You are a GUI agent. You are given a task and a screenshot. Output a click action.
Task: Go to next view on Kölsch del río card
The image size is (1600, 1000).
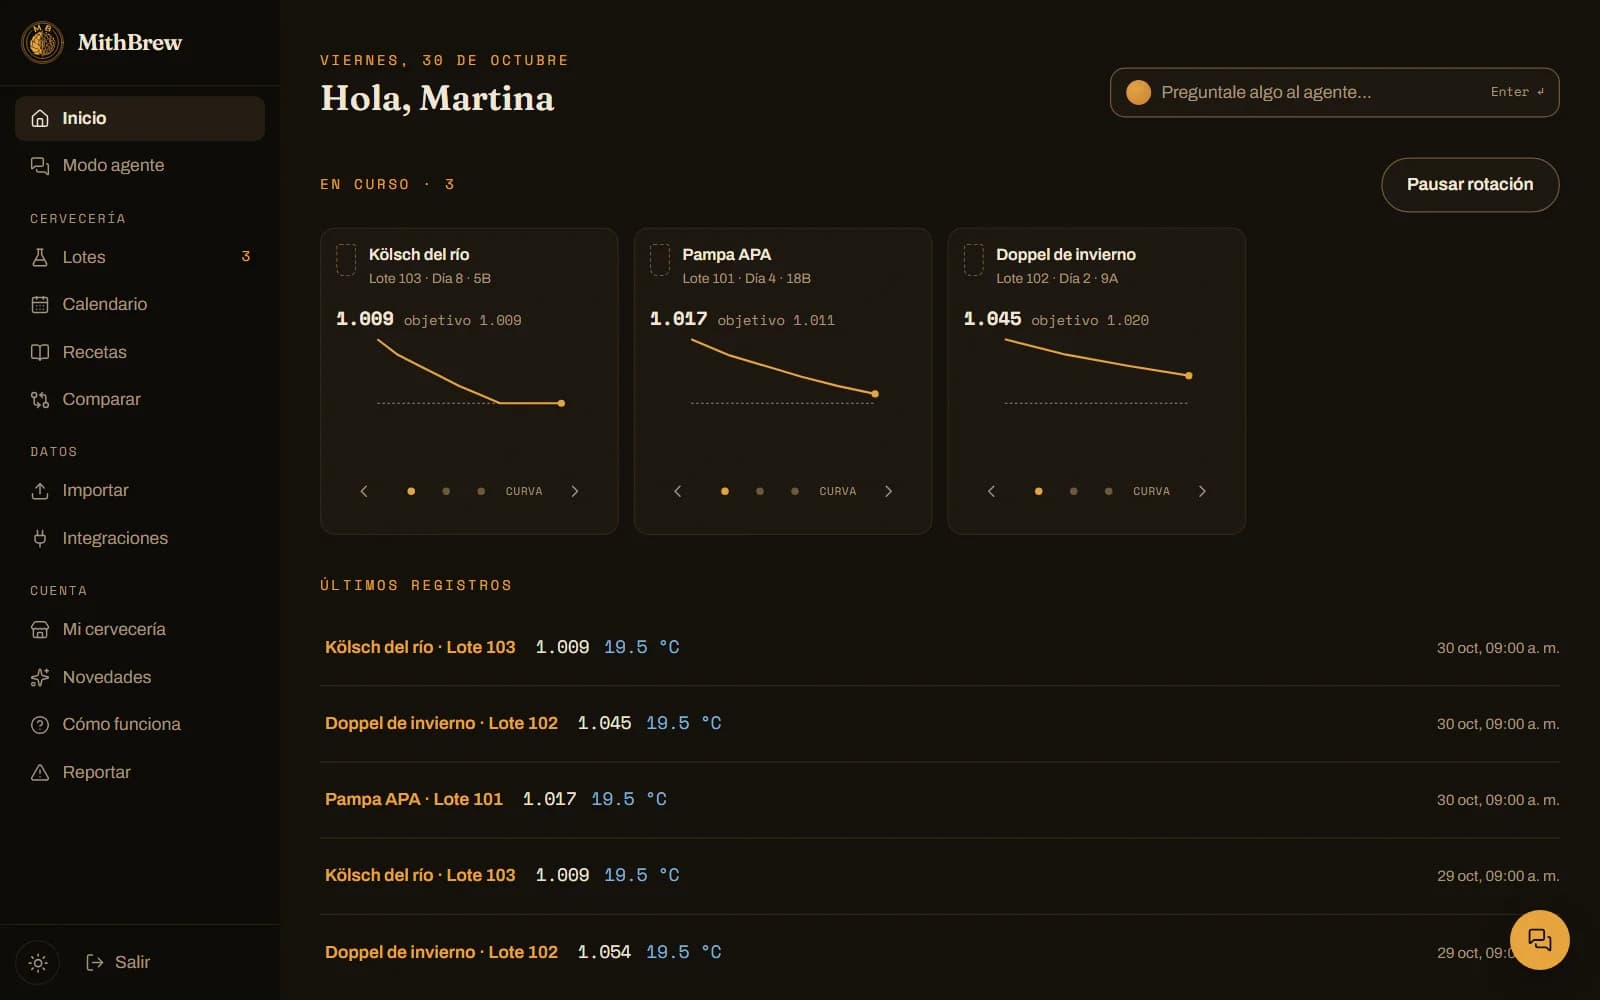point(575,491)
